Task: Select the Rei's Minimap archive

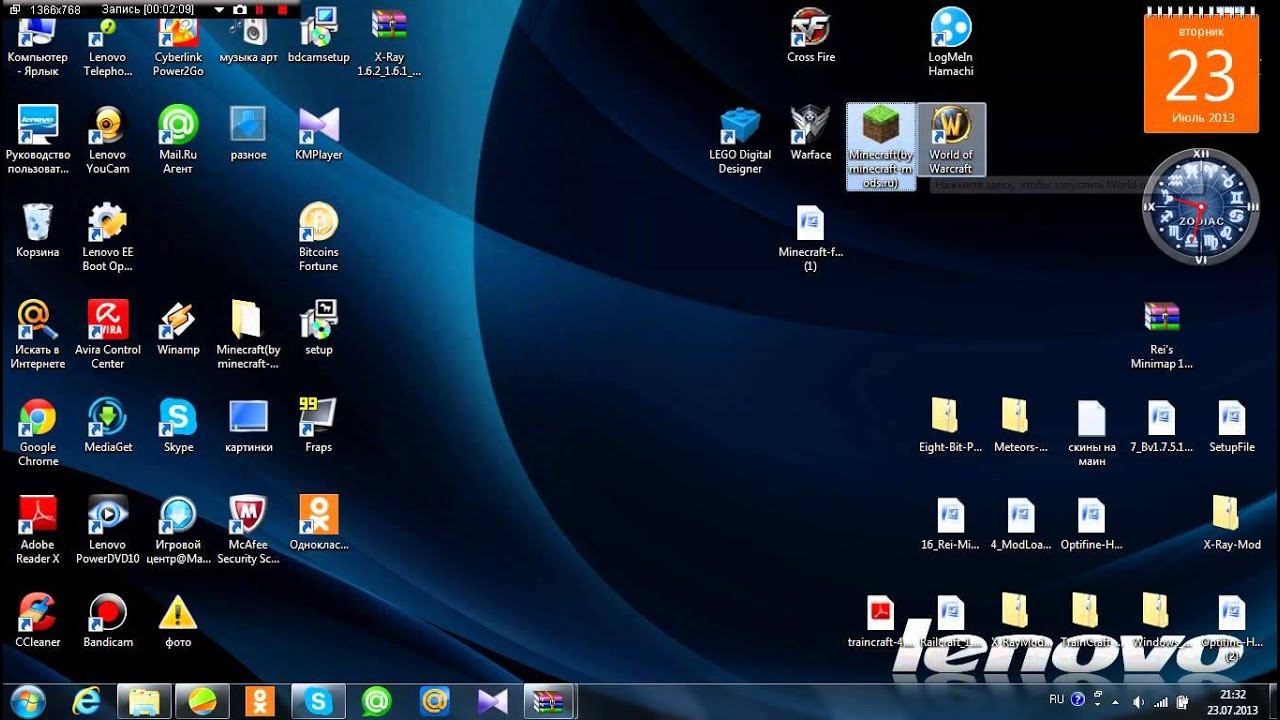Action: click(x=1162, y=335)
